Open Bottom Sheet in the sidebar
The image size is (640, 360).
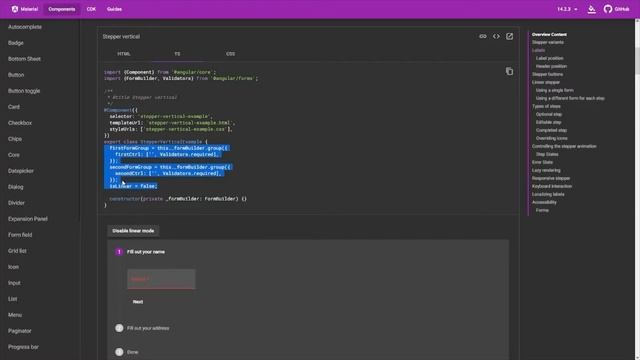(24, 59)
